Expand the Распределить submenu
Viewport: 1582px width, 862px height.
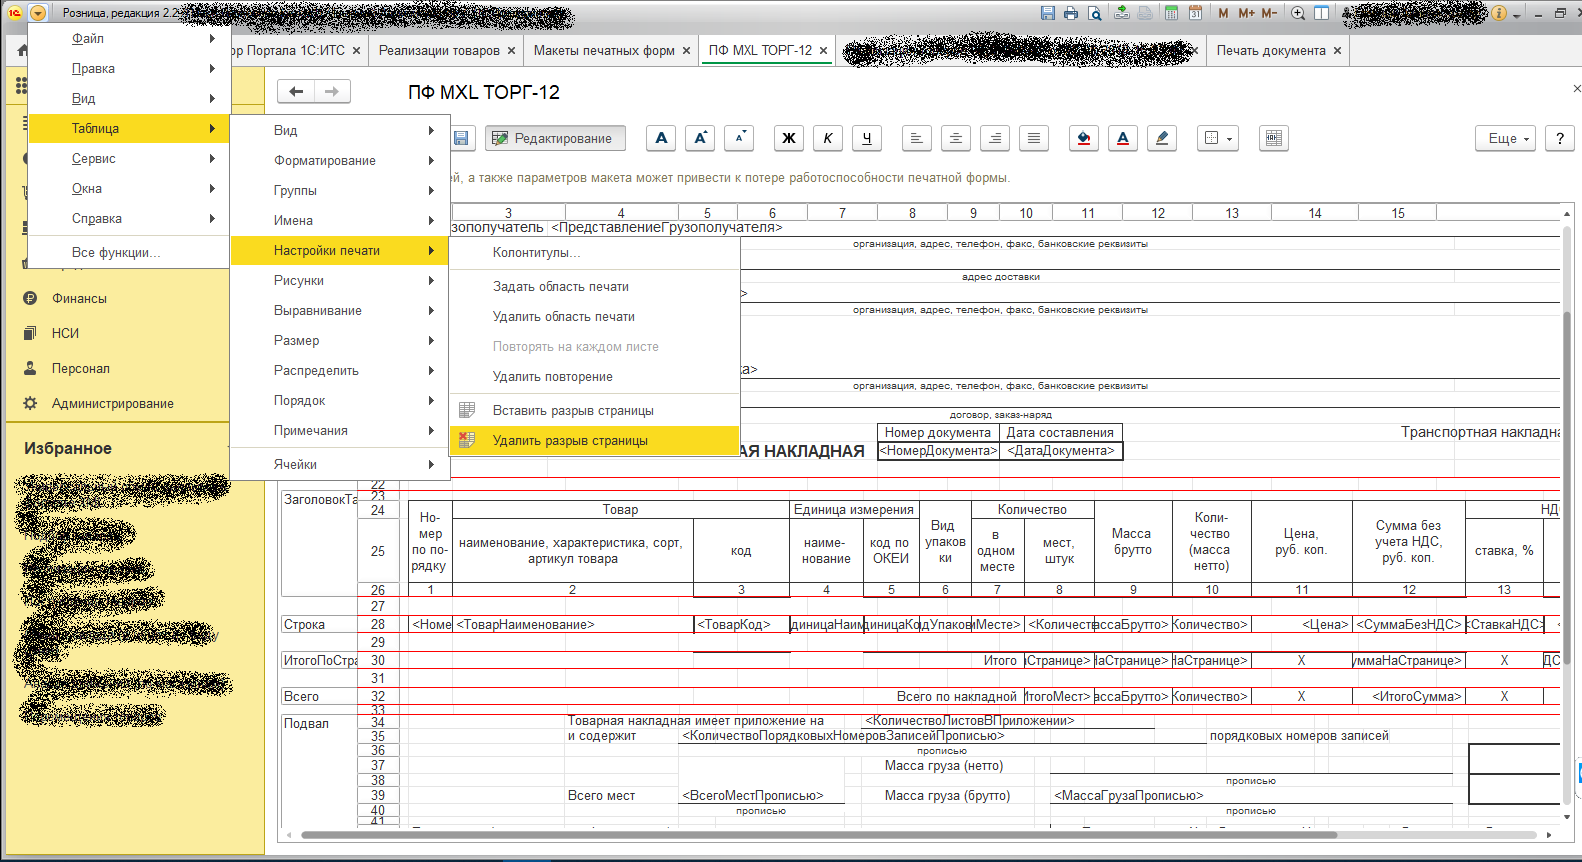click(340, 370)
